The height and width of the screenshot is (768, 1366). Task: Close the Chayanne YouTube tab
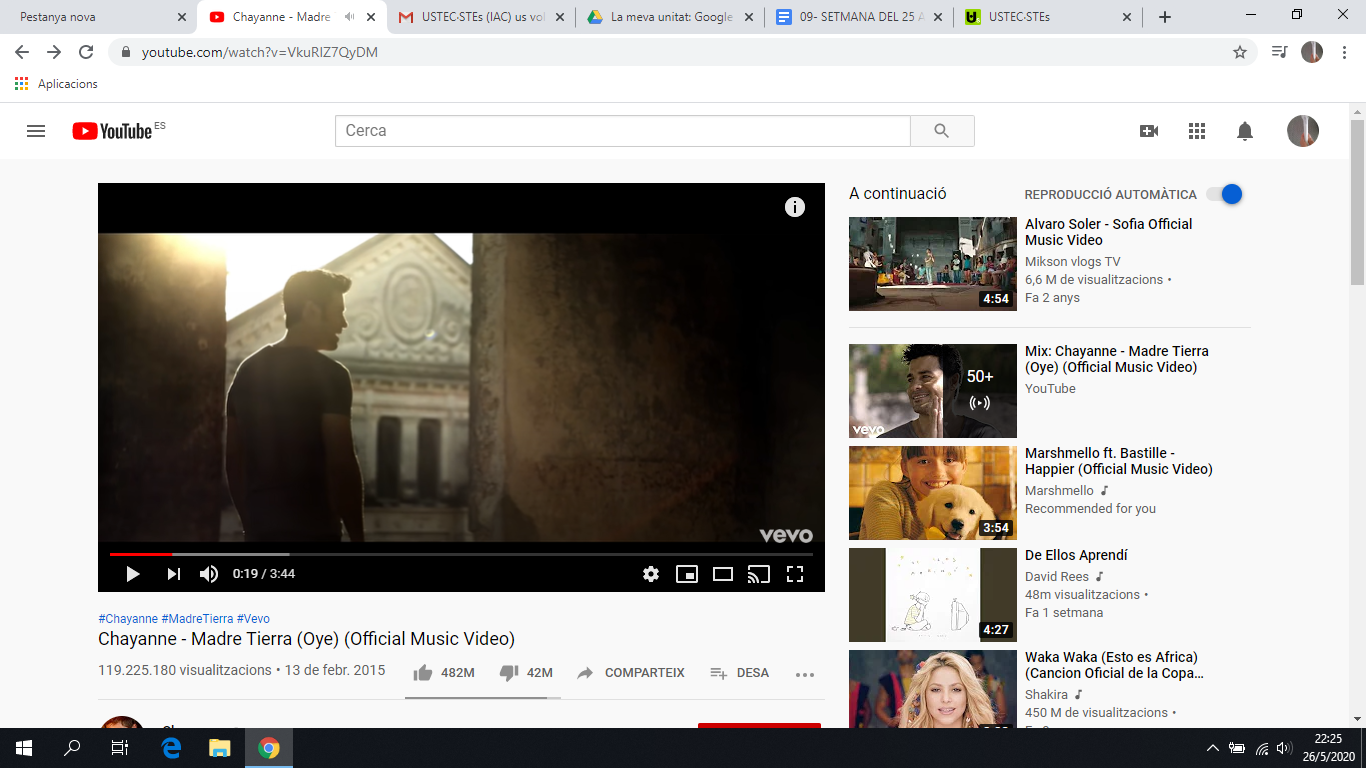coord(372,17)
